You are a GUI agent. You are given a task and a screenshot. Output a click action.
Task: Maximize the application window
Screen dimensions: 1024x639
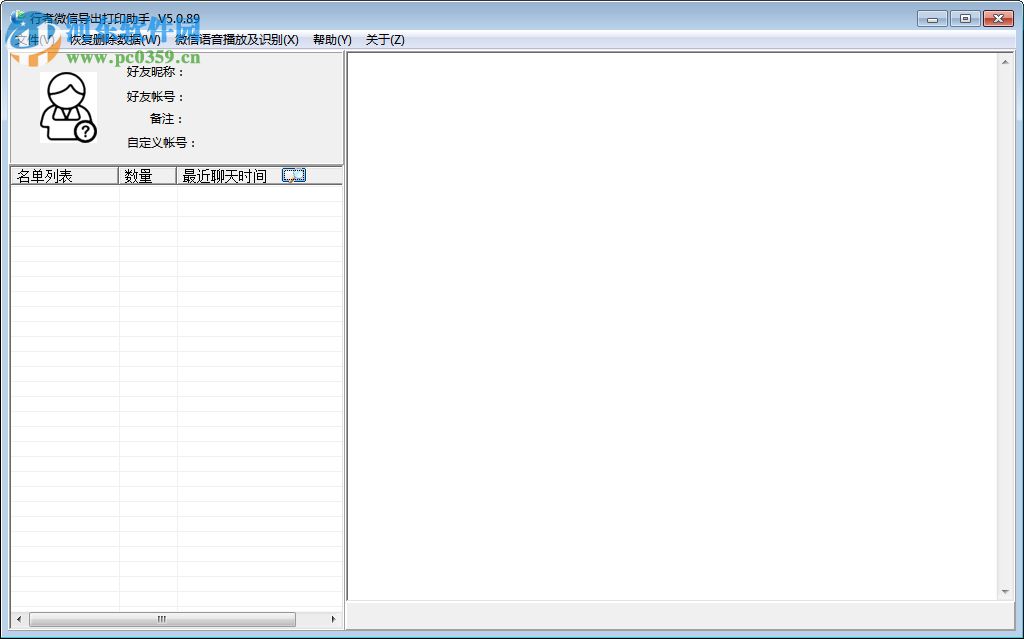[x=965, y=19]
